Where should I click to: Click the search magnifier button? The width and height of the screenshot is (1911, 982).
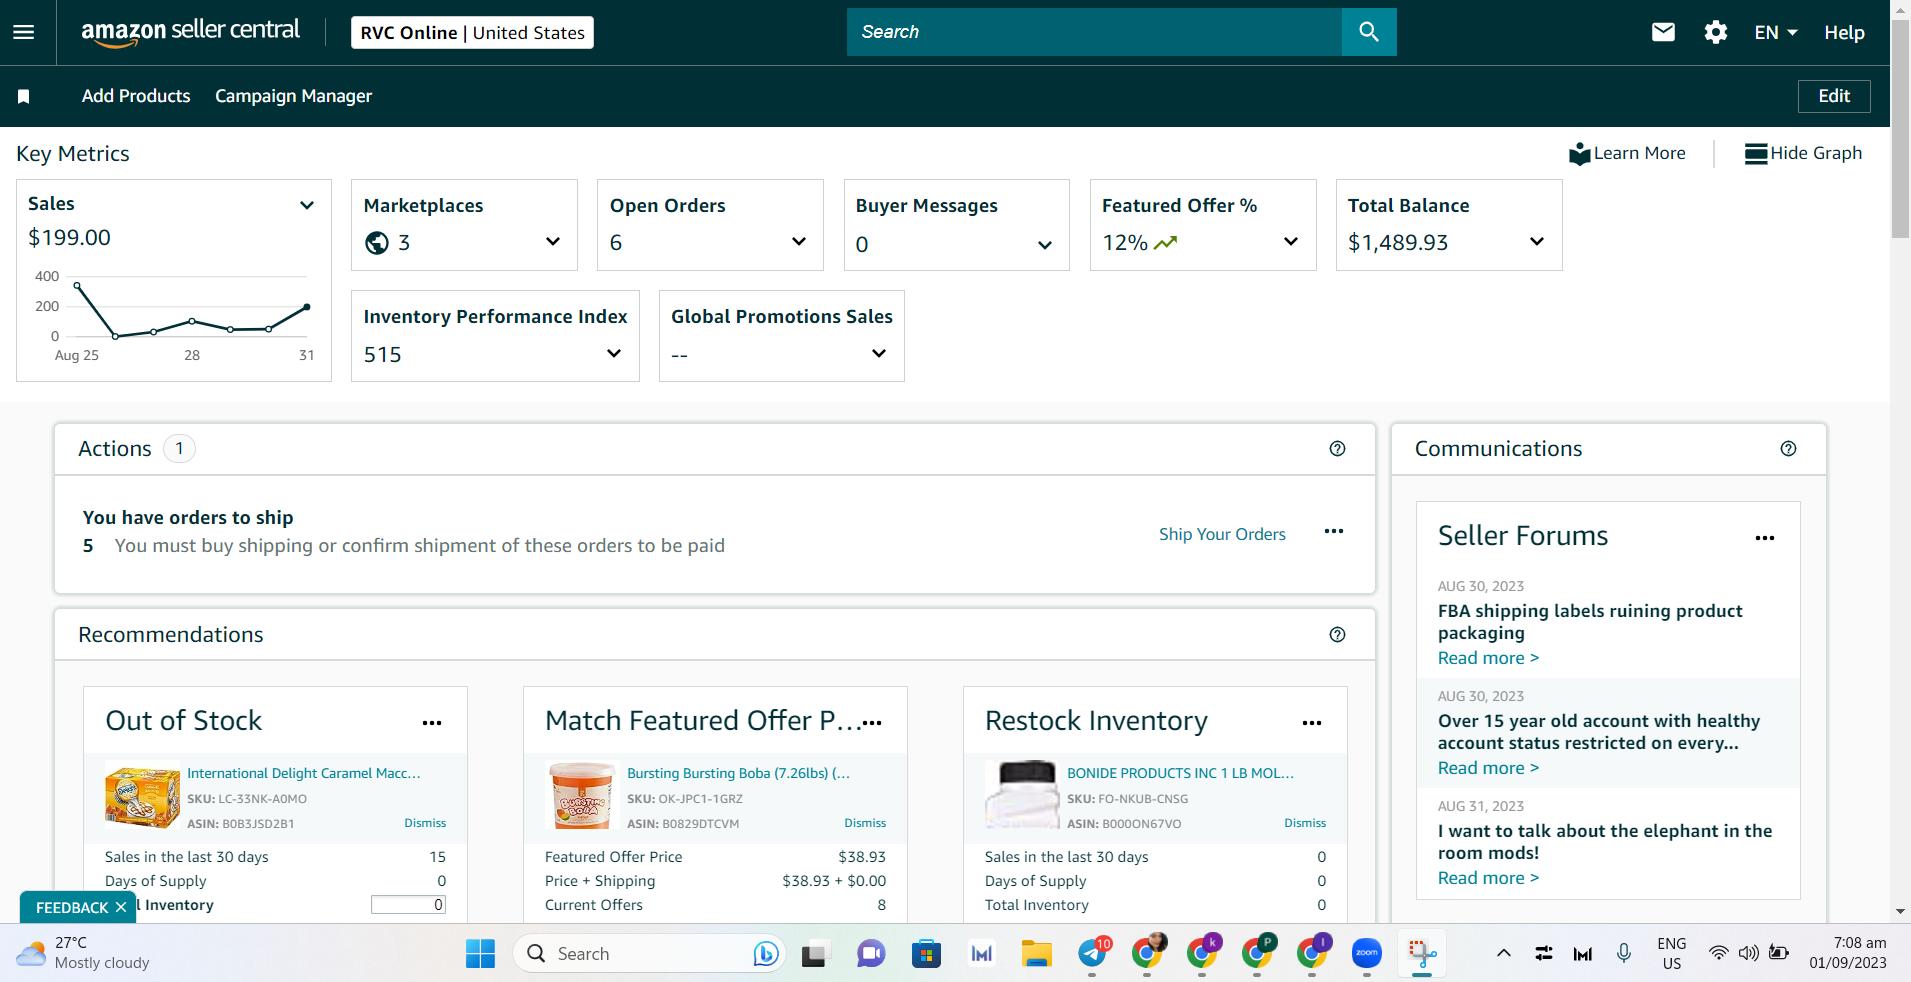point(1369,32)
